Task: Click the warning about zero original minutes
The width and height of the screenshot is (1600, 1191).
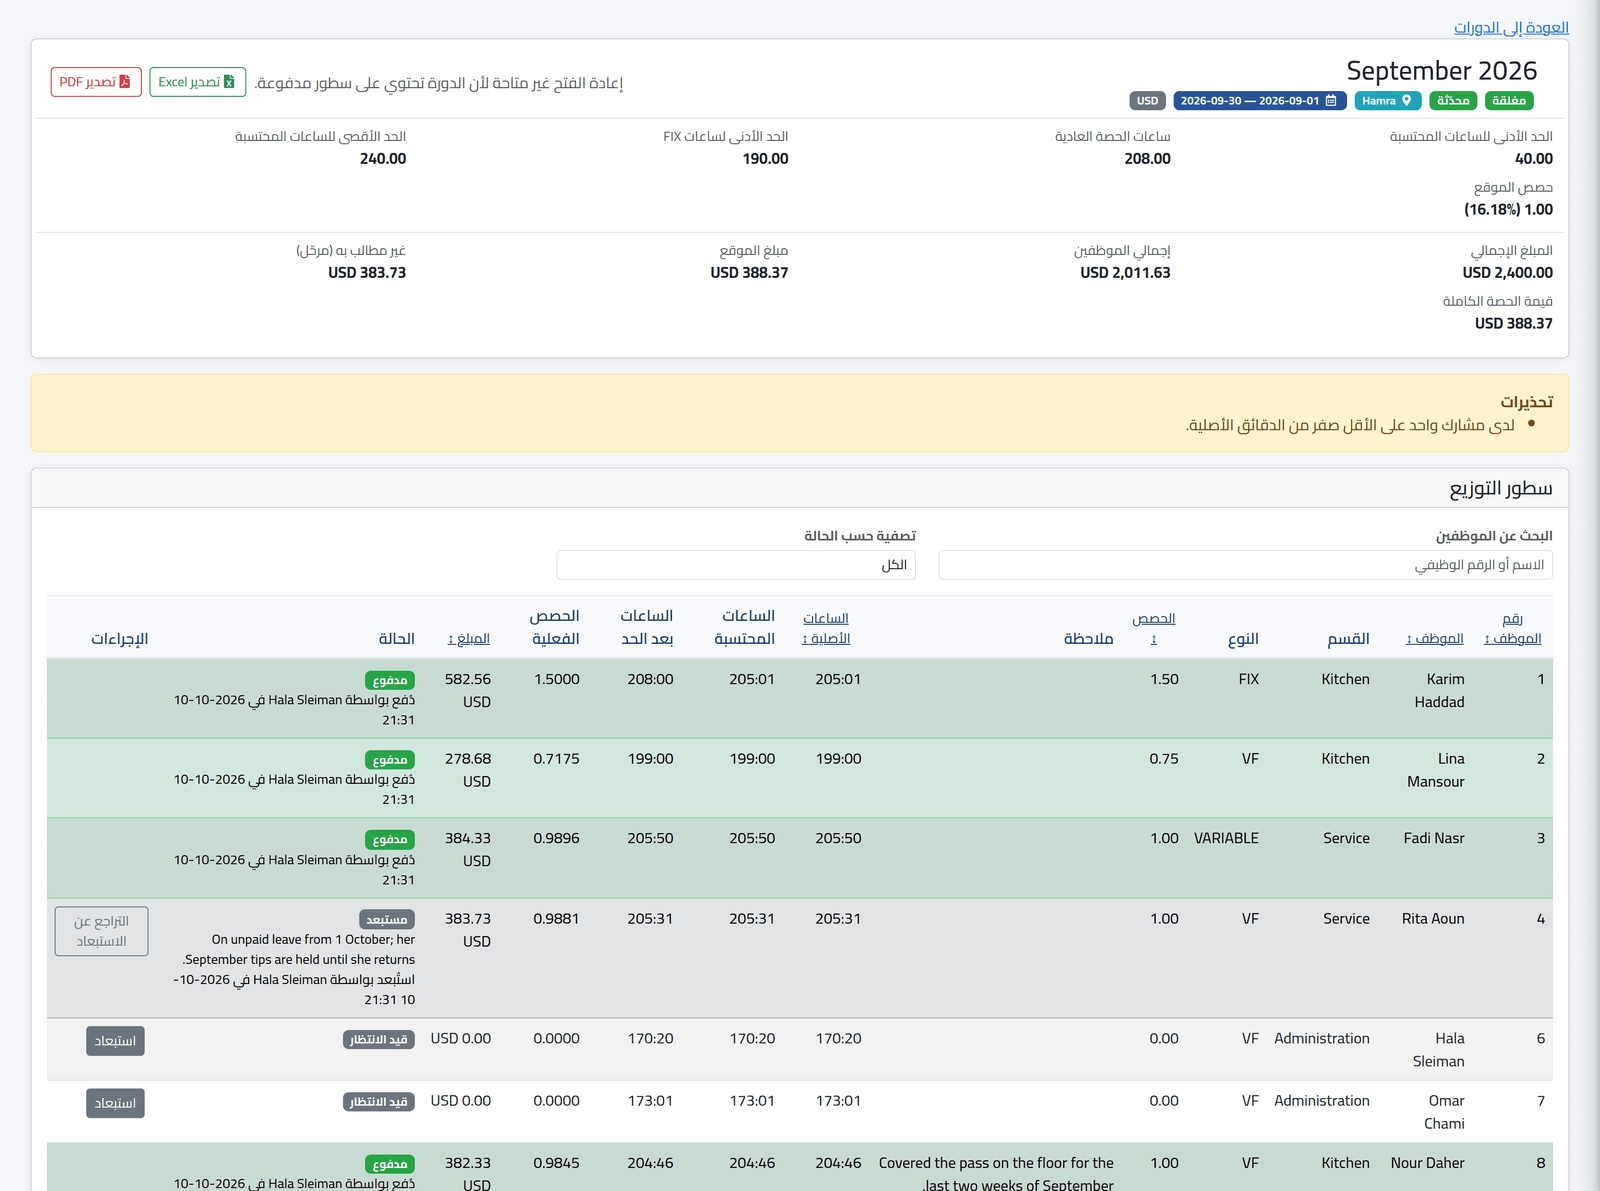Action: (x=1350, y=426)
